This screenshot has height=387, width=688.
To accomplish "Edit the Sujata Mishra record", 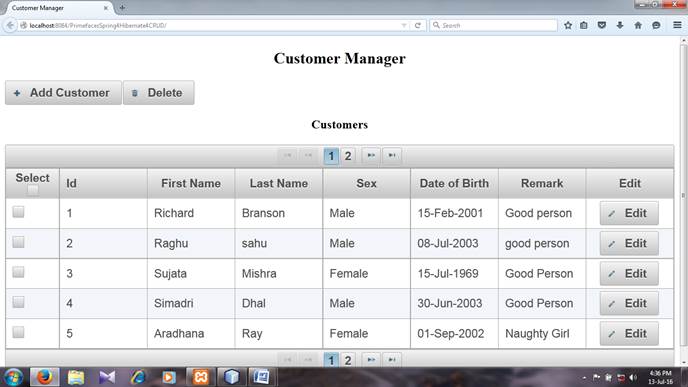I will click(x=629, y=274).
